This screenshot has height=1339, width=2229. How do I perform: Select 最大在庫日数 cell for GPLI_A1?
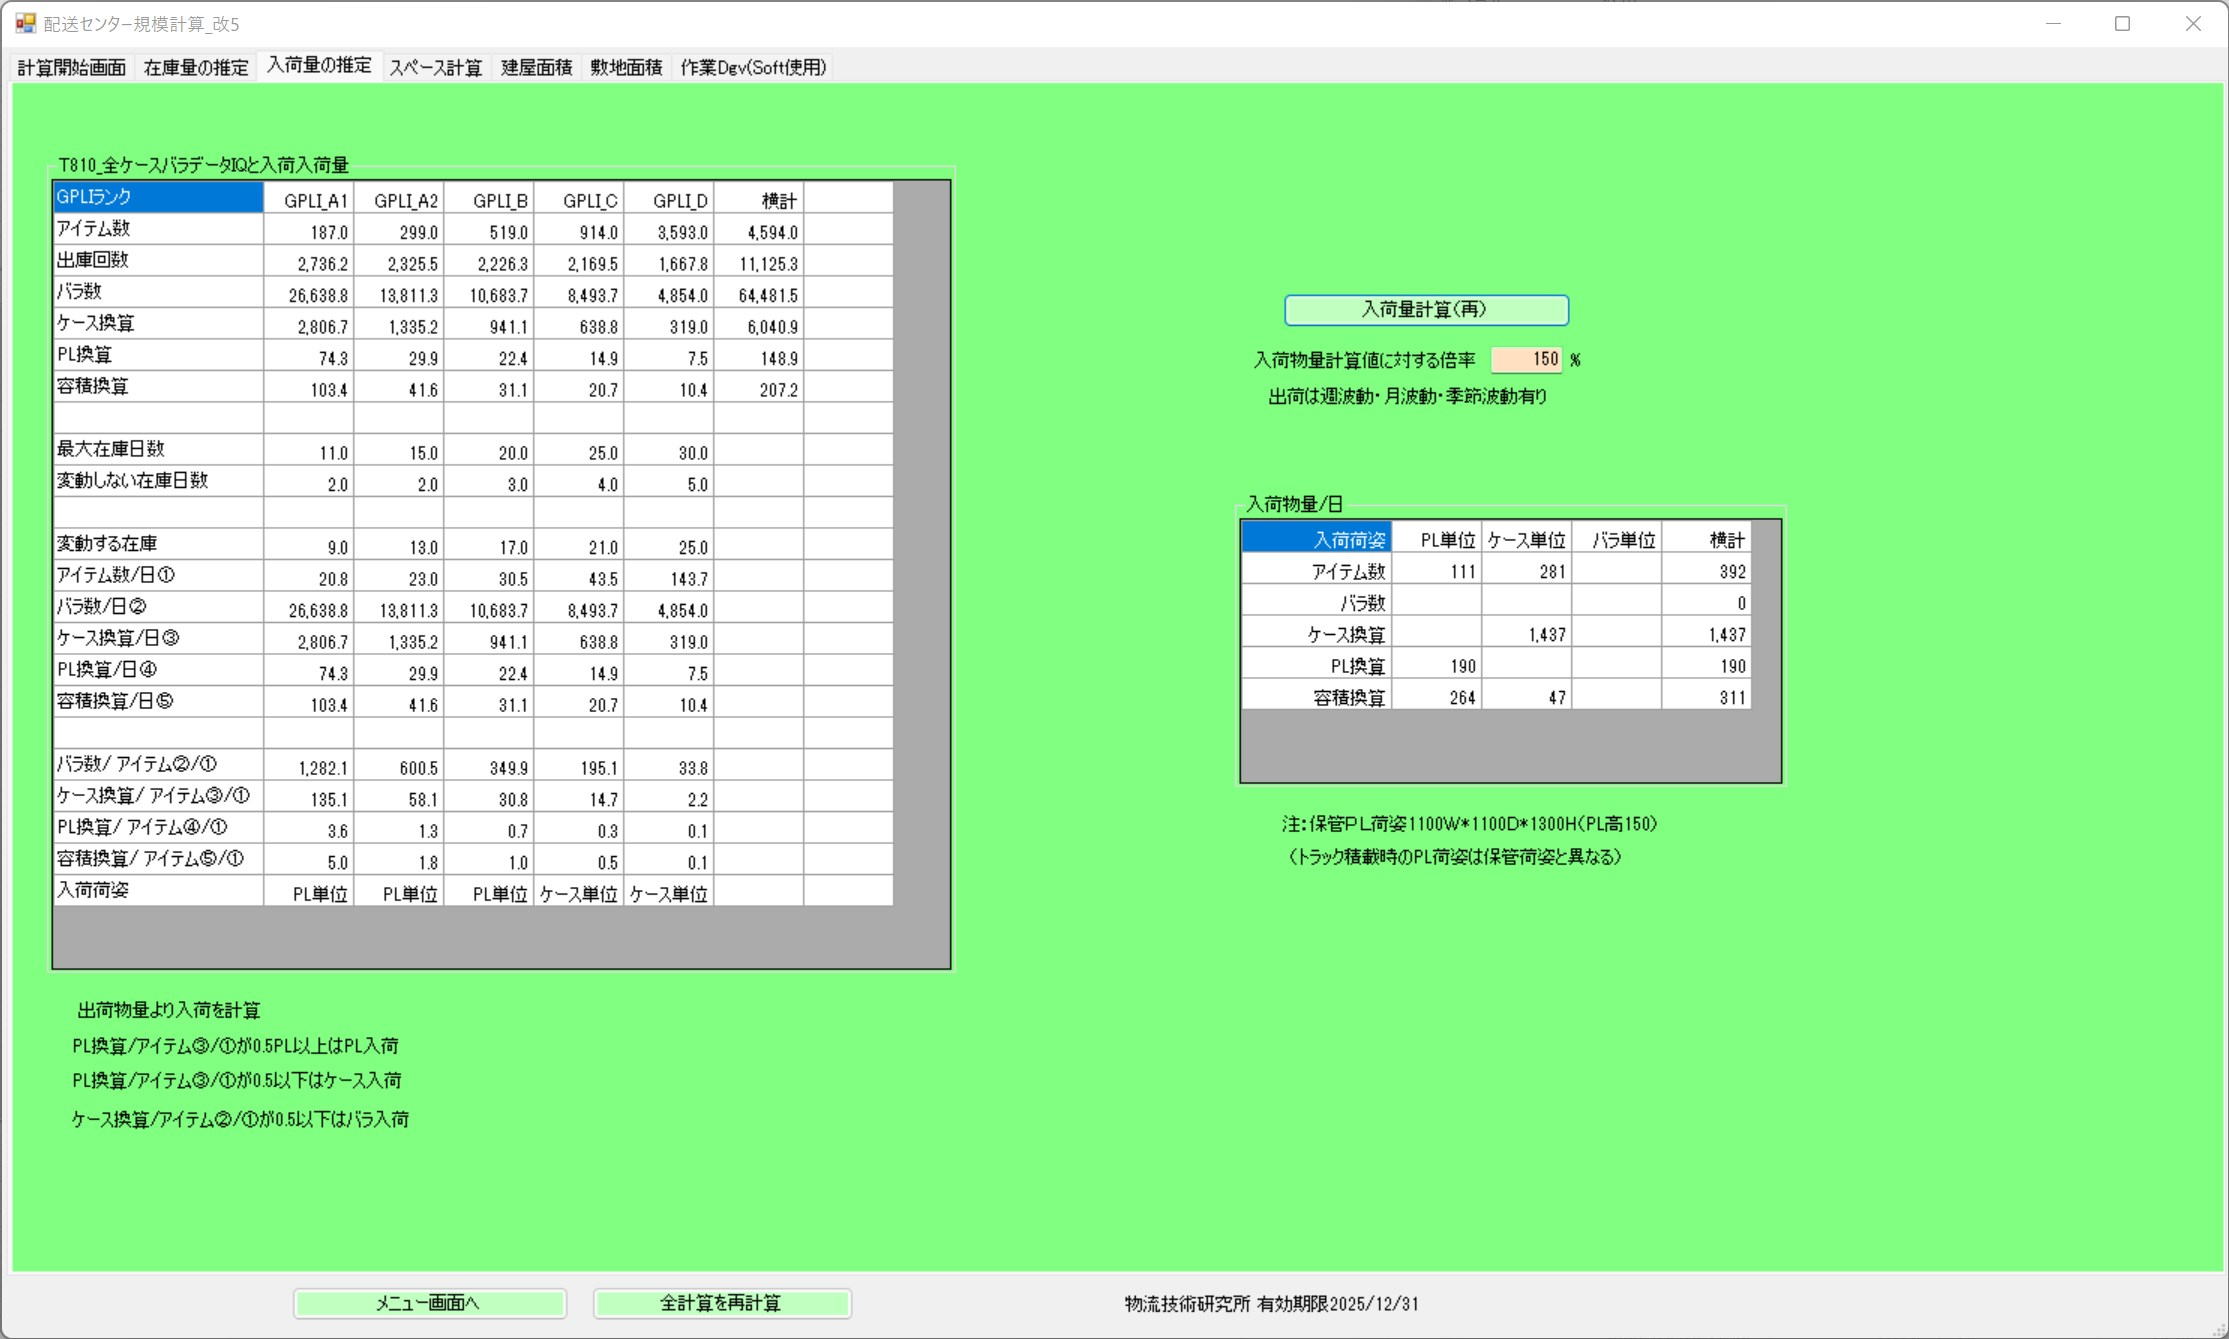click(309, 452)
